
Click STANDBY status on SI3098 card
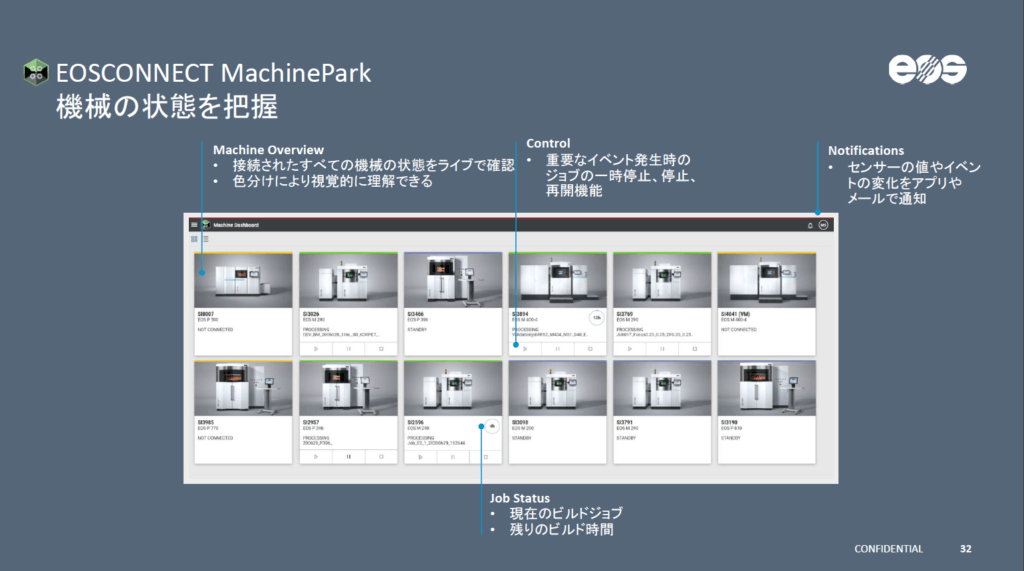522,438
